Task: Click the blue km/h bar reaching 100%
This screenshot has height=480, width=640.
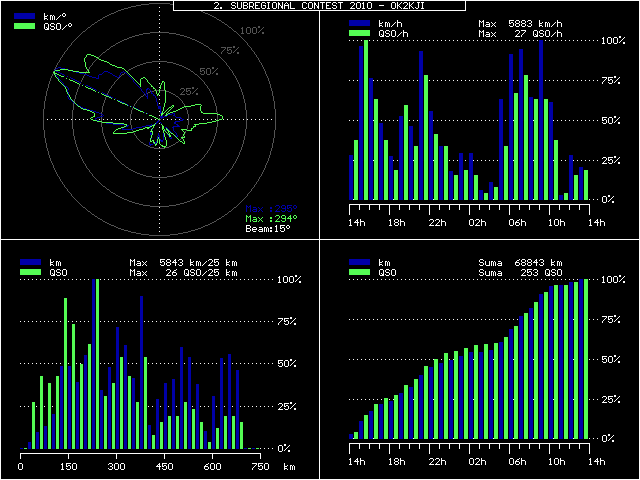Action: click(x=541, y=120)
